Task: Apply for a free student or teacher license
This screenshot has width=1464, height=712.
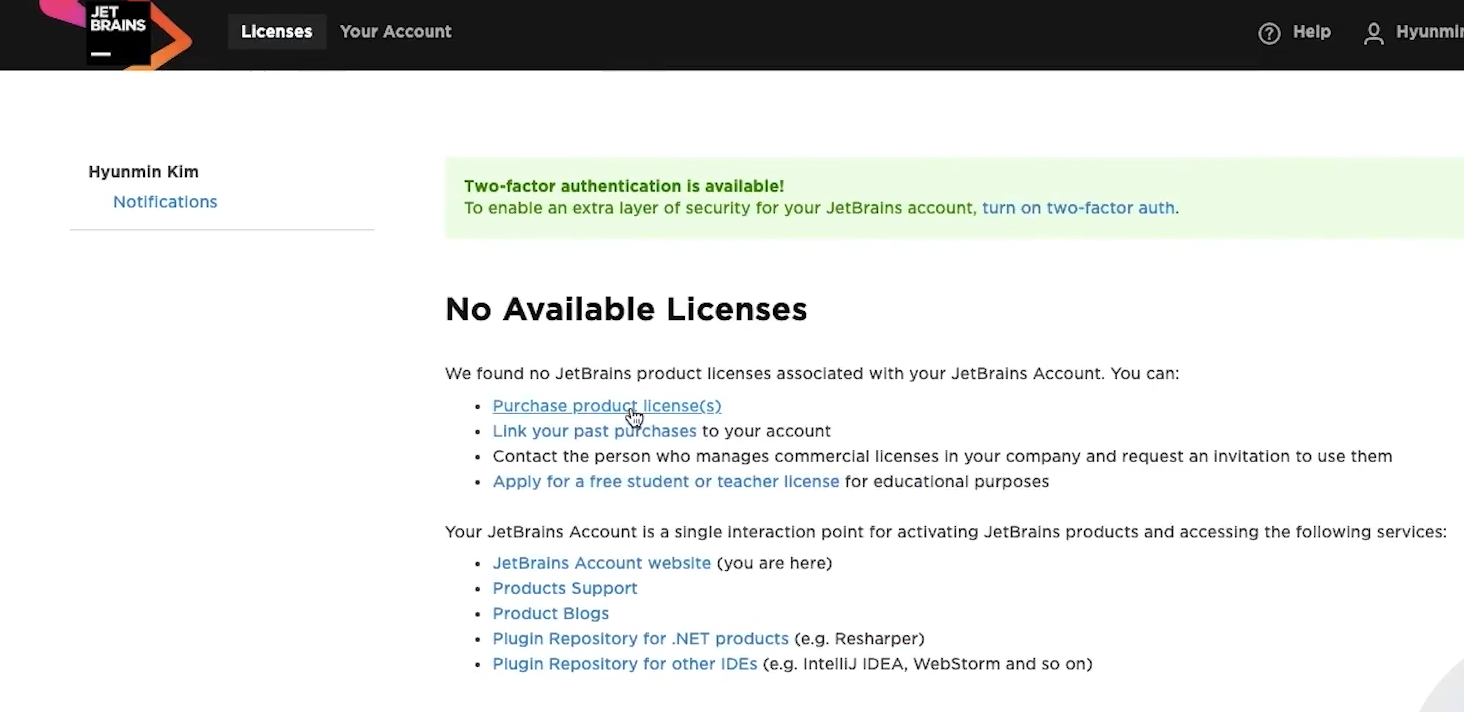Action: (x=666, y=482)
